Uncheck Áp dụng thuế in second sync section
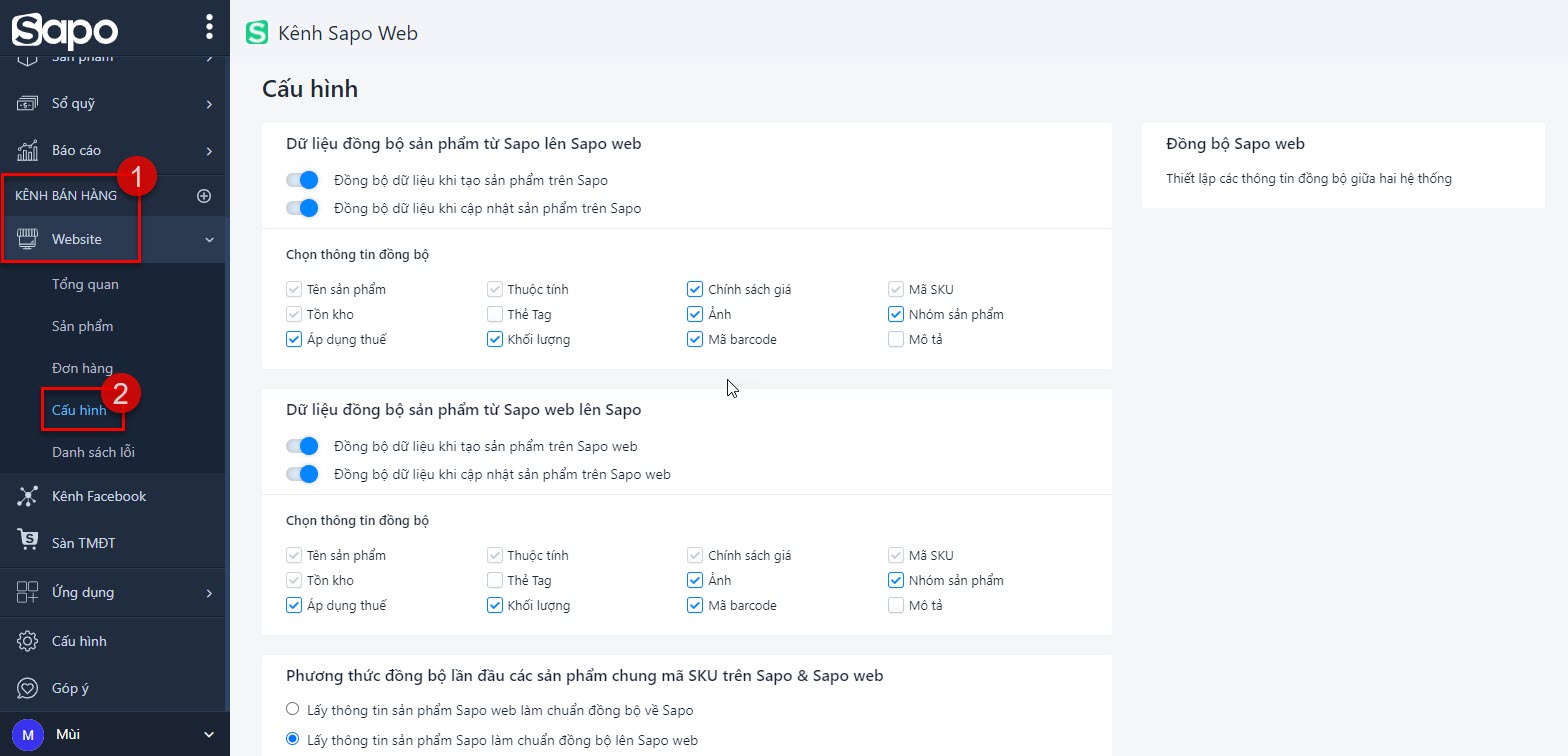The width and height of the screenshot is (1568, 756). point(294,605)
